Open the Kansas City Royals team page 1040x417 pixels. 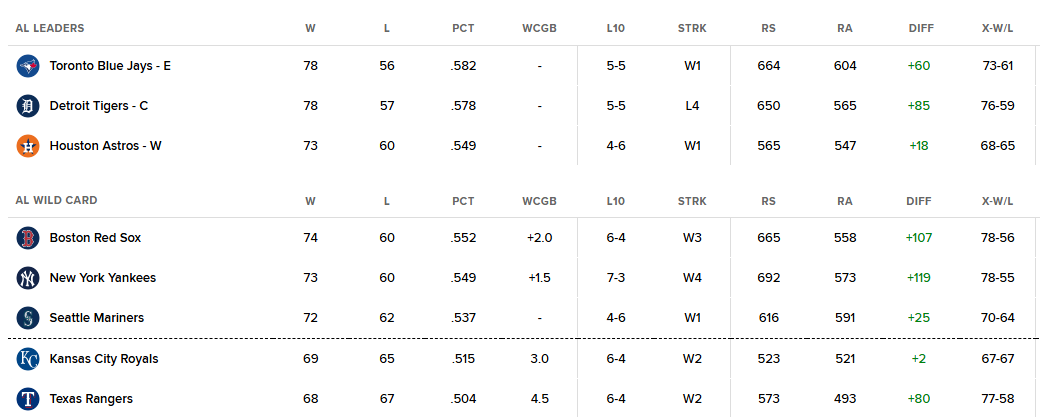(104, 359)
